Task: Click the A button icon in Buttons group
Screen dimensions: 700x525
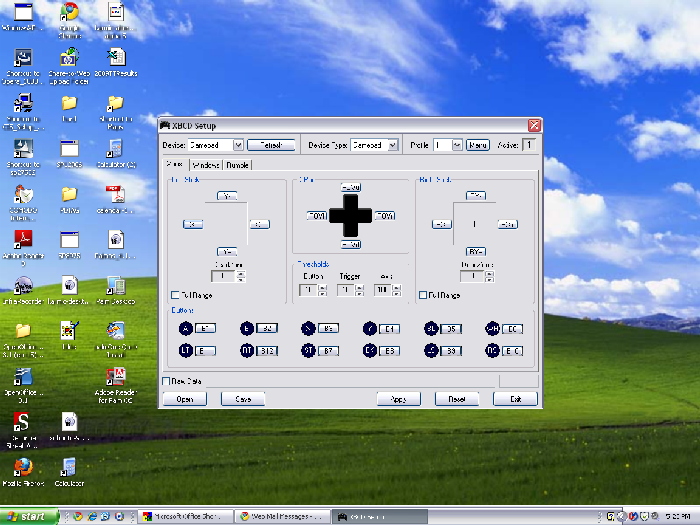Action: (x=185, y=328)
